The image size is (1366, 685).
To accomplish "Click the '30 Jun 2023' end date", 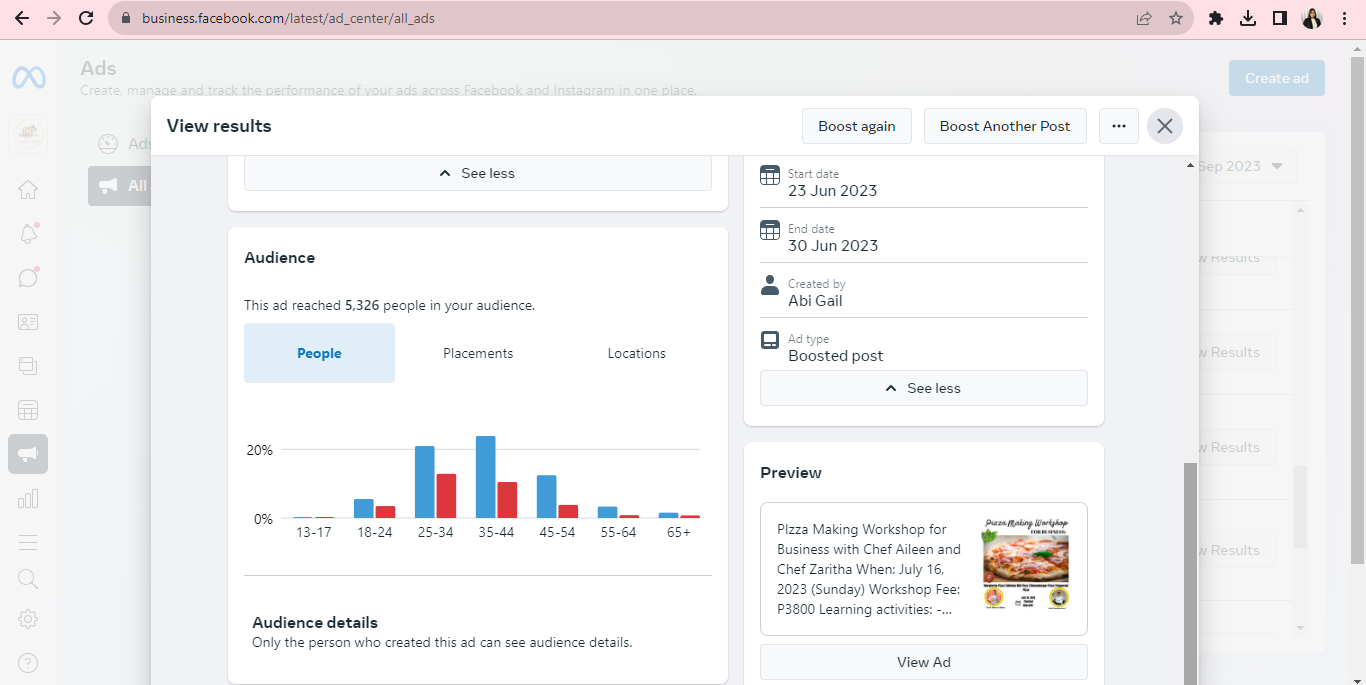I will click(833, 245).
